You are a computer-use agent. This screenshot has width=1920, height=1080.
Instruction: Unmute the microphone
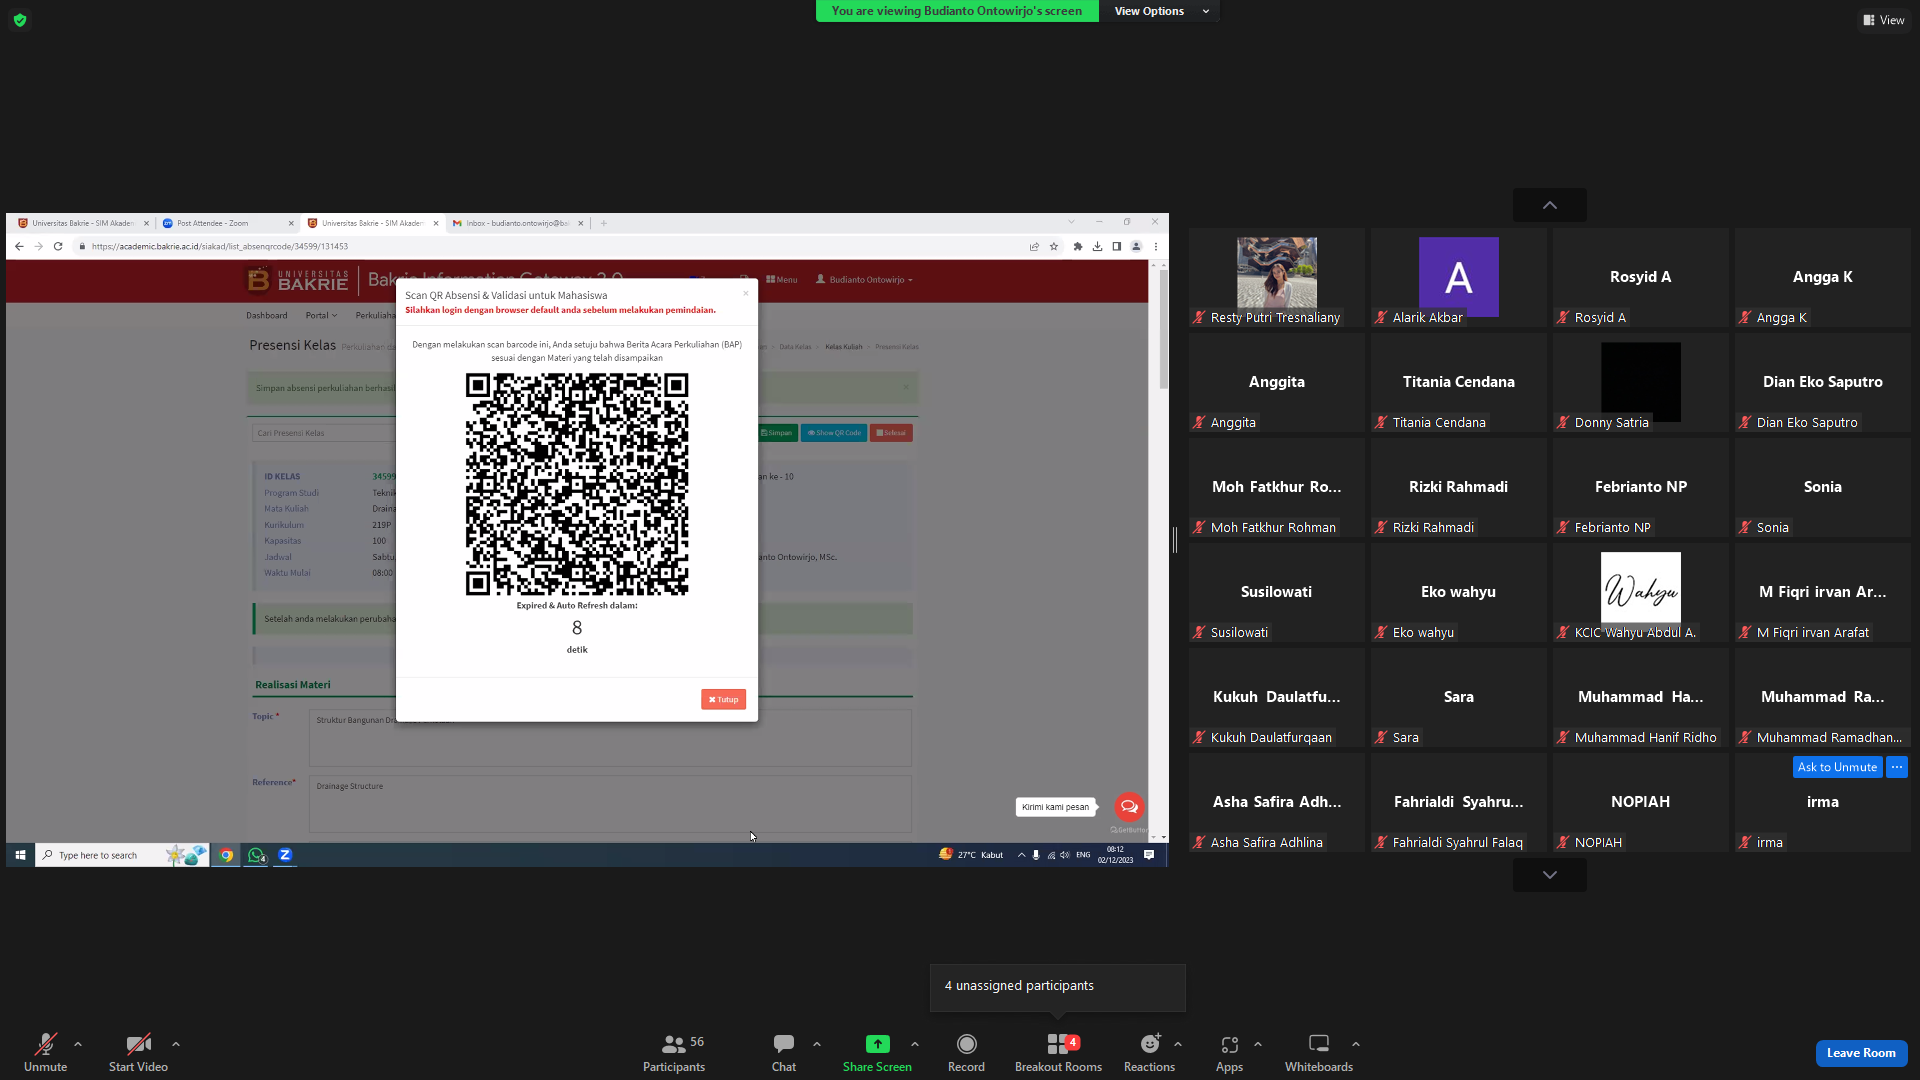pyautogui.click(x=45, y=1052)
